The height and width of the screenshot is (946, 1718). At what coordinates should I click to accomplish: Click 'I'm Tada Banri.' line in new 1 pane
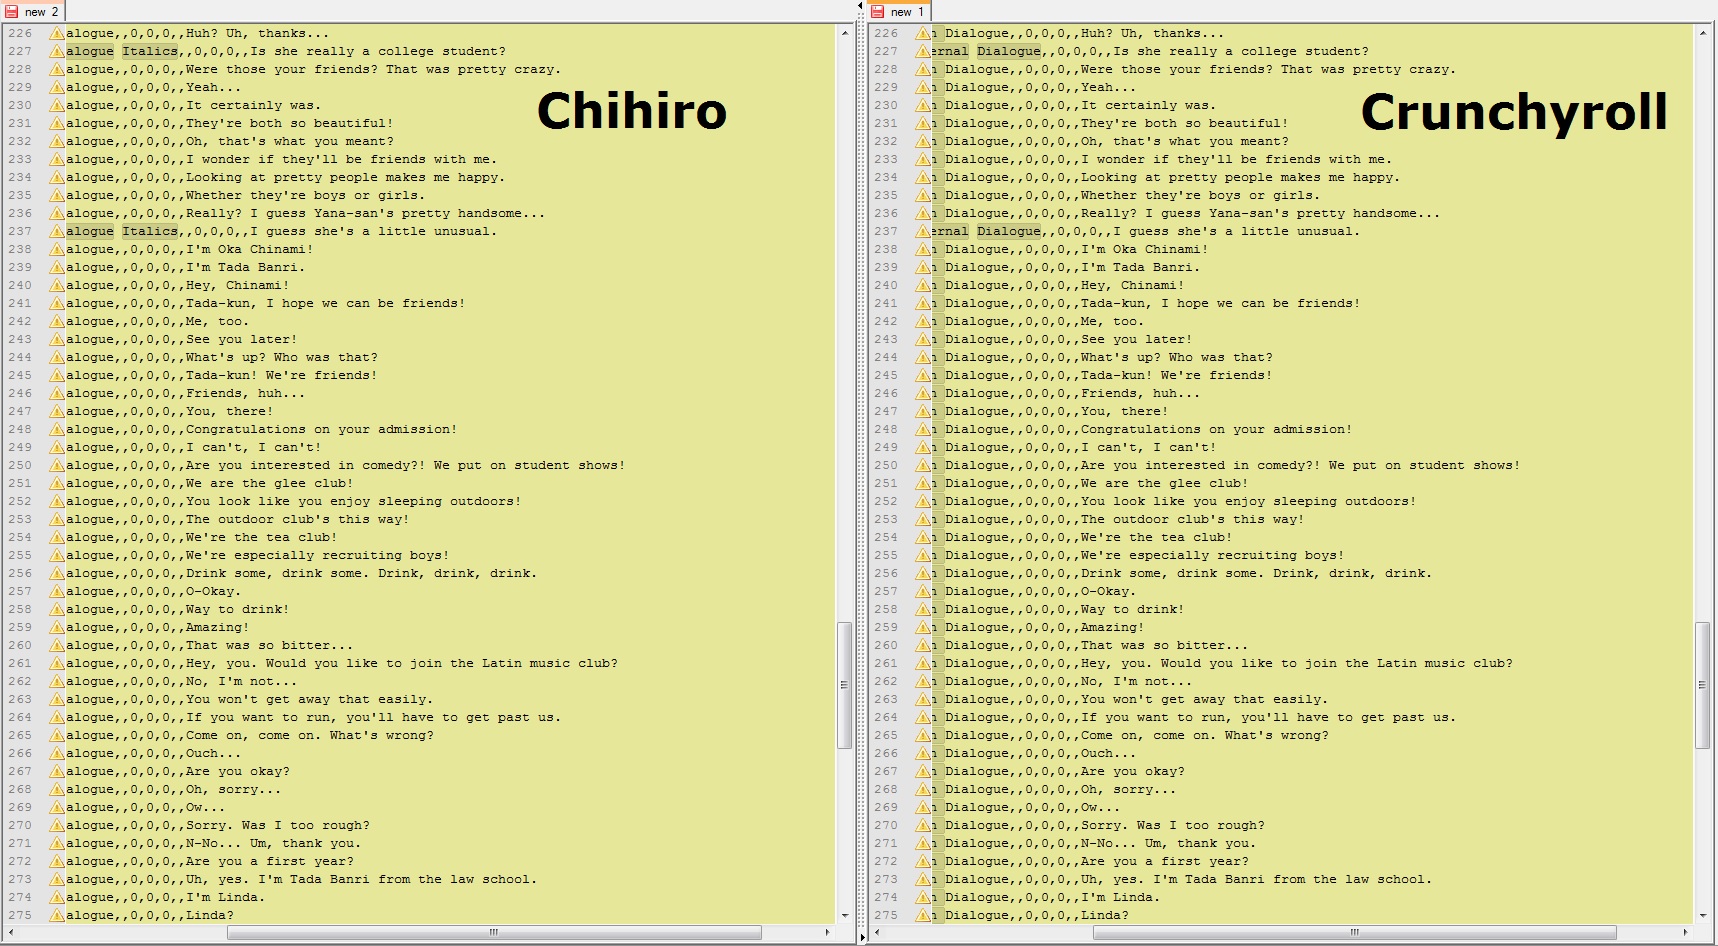click(x=1141, y=268)
